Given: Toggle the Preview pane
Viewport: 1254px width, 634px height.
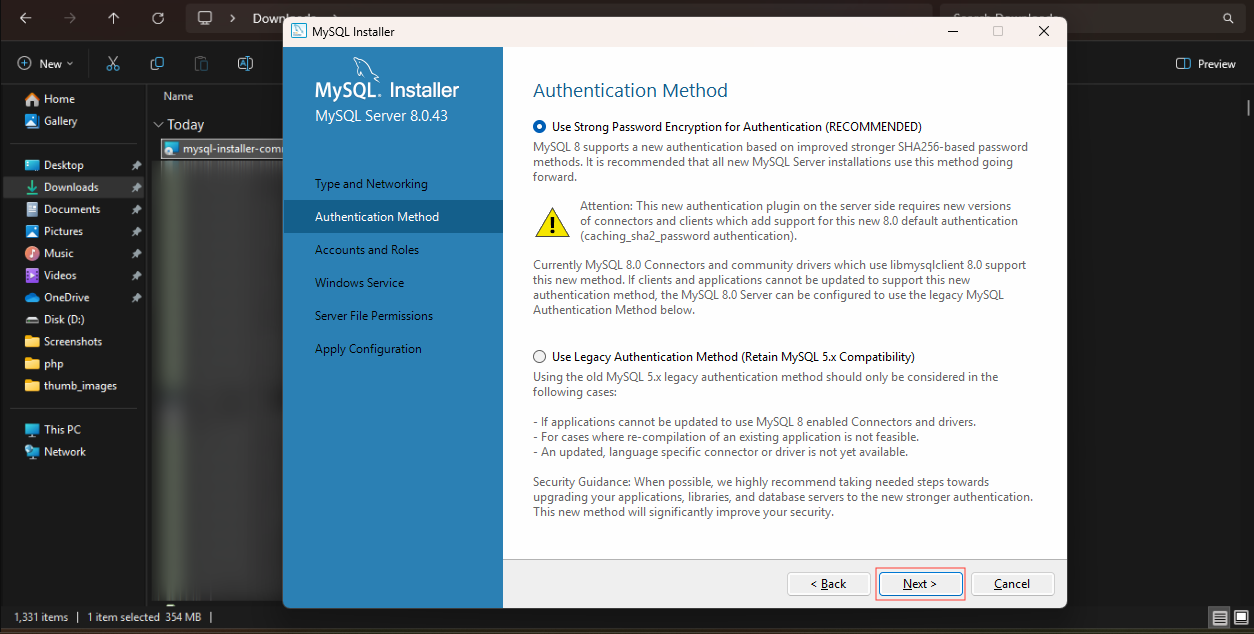Looking at the screenshot, I should (1206, 64).
